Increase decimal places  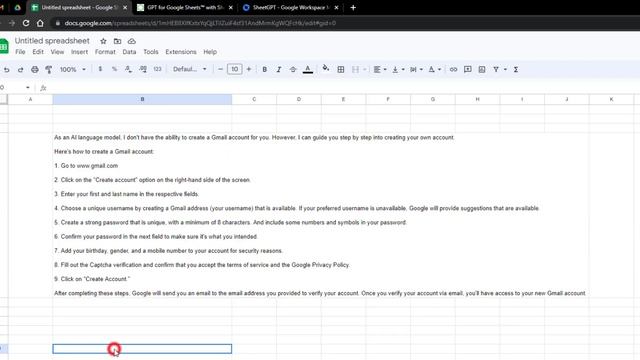(x=143, y=69)
